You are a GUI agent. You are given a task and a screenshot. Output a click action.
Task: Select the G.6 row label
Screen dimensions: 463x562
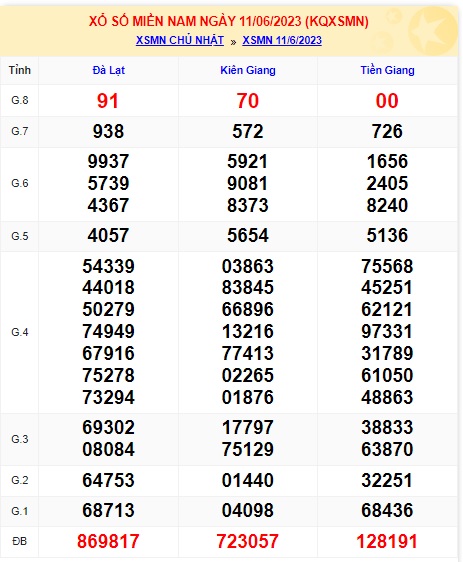point(20,184)
